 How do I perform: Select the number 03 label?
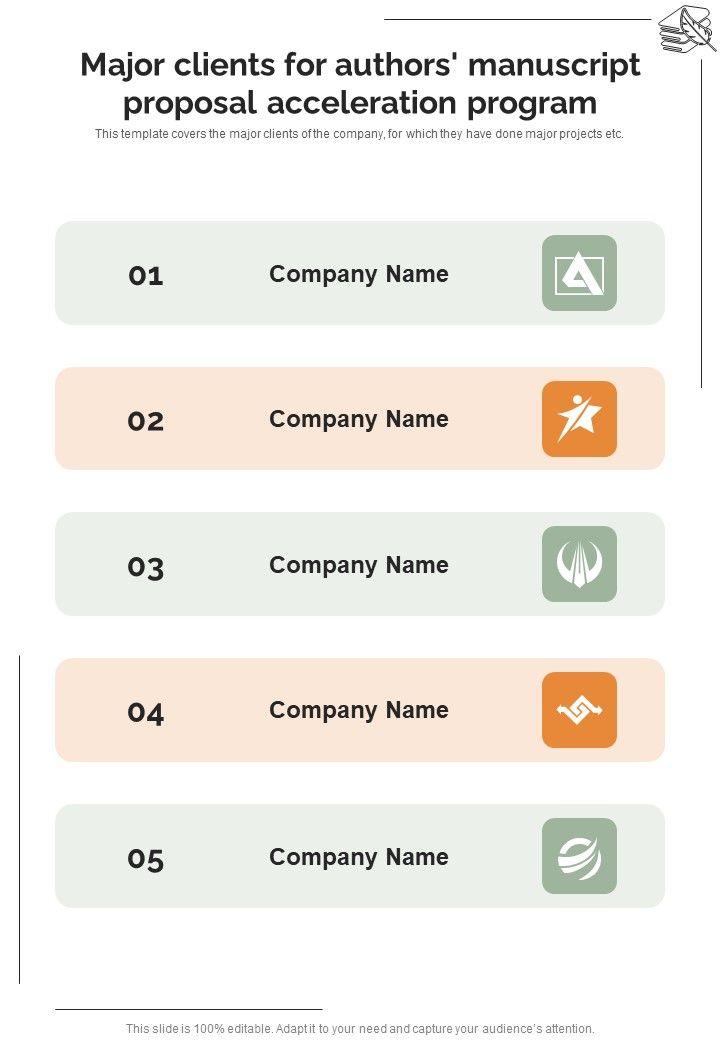tap(145, 567)
